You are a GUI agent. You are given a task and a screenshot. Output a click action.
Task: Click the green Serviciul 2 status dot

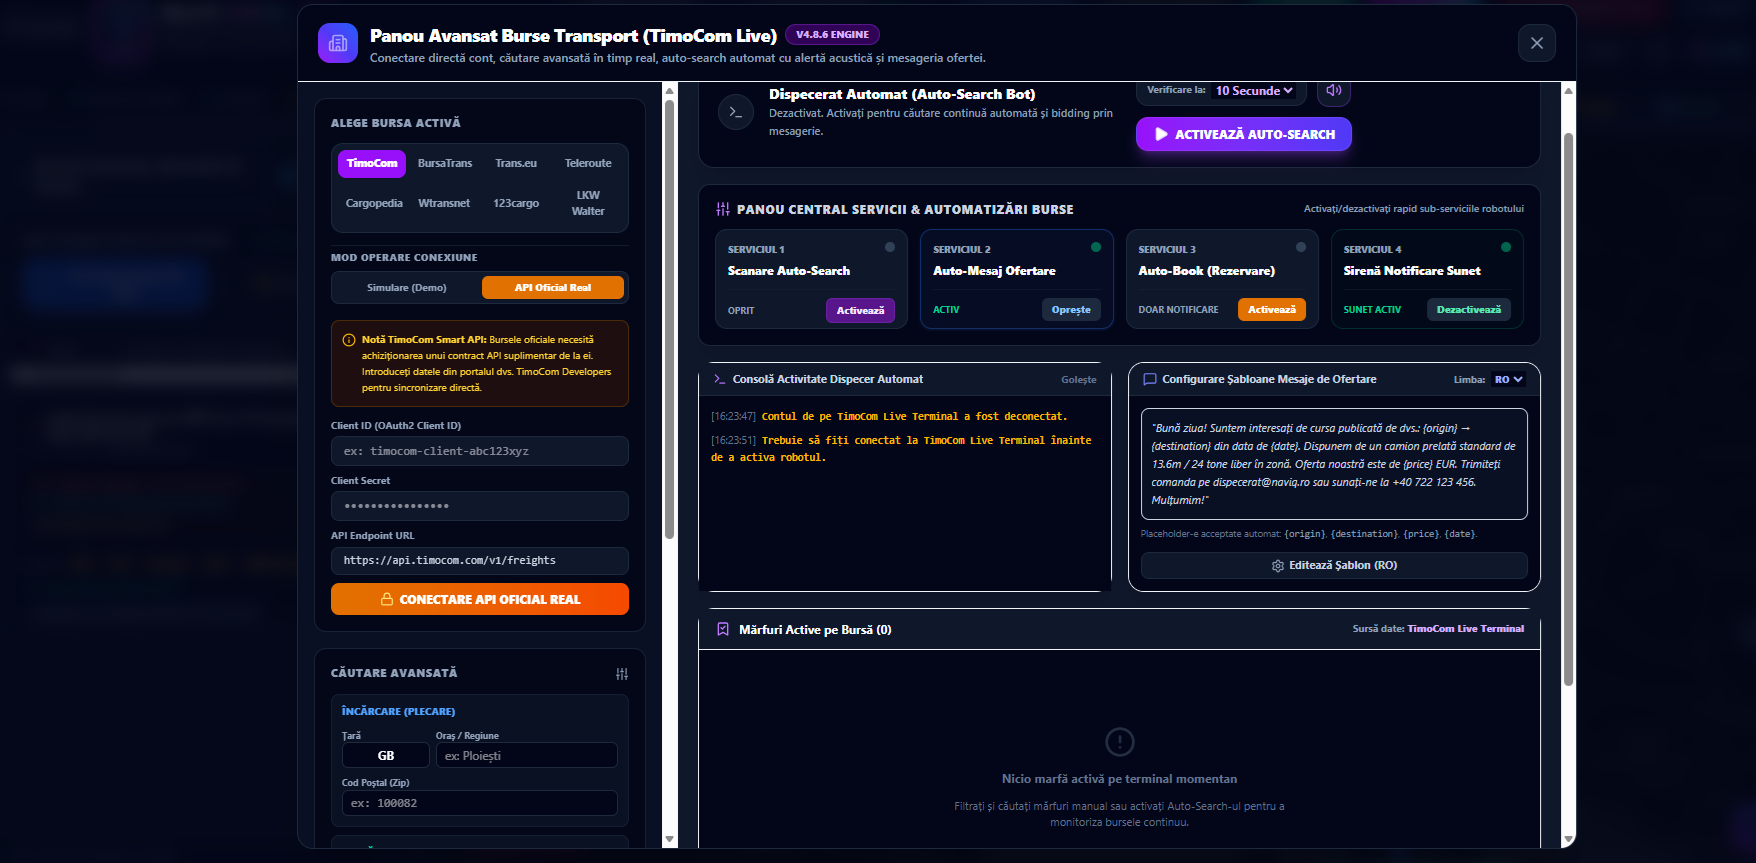click(1096, 247)
